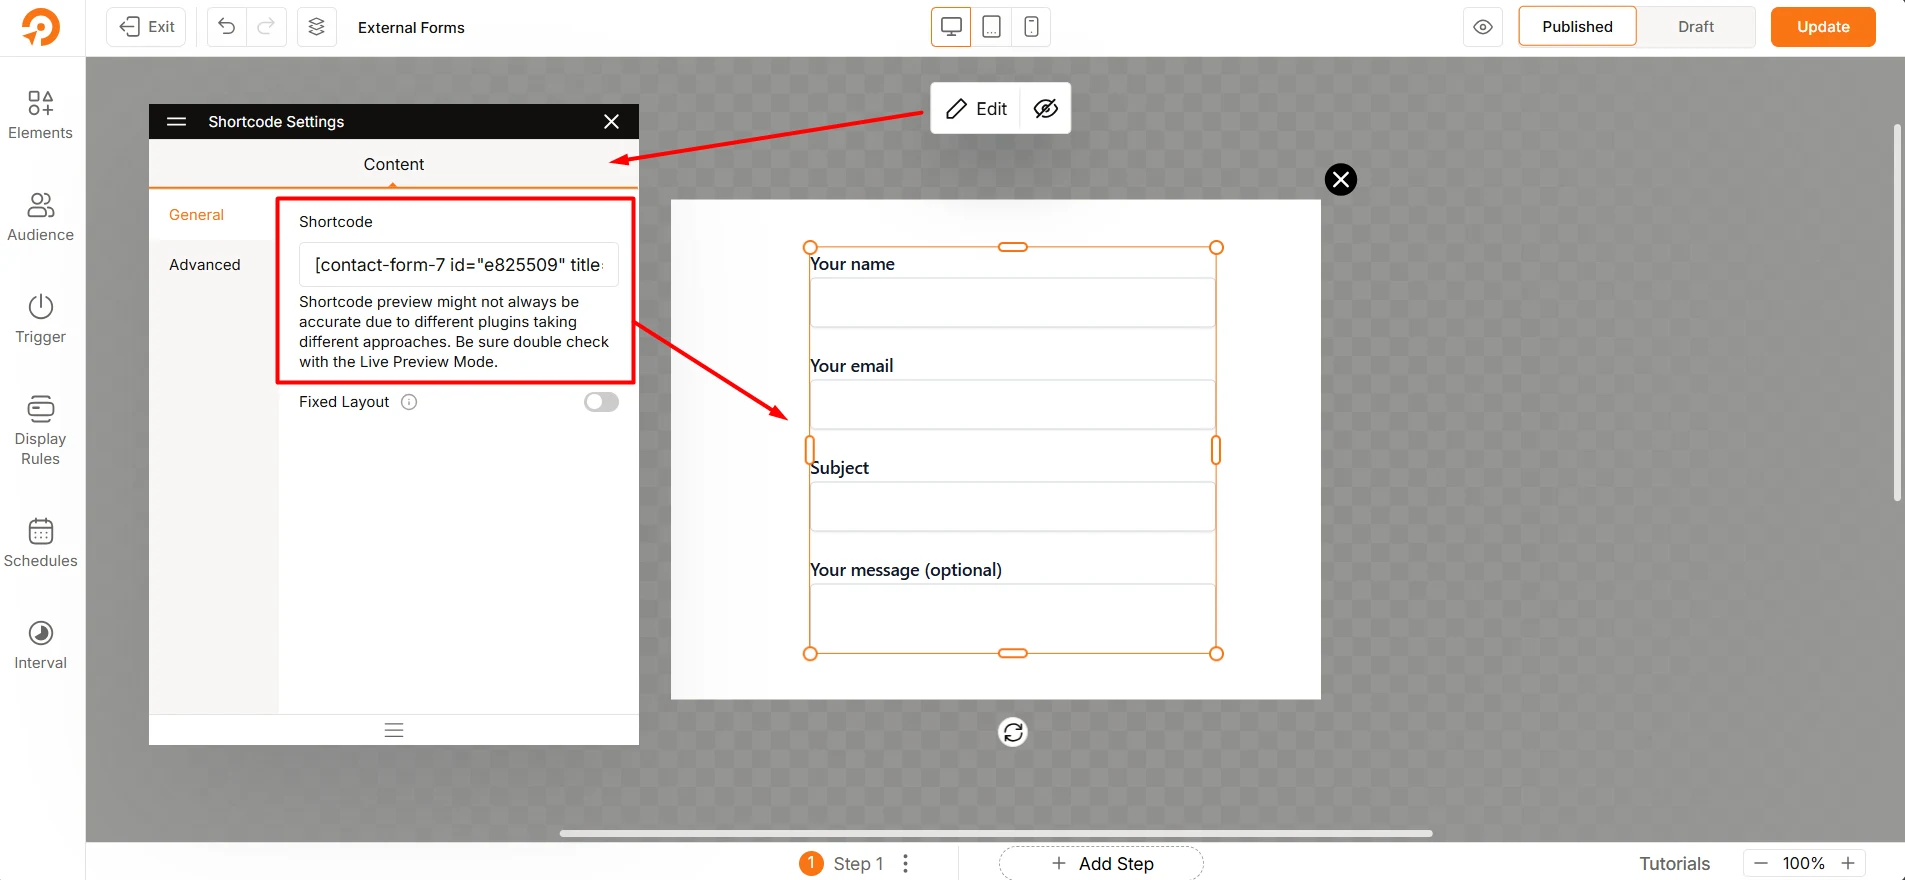Open the layers stack icon

pos(316,27)
